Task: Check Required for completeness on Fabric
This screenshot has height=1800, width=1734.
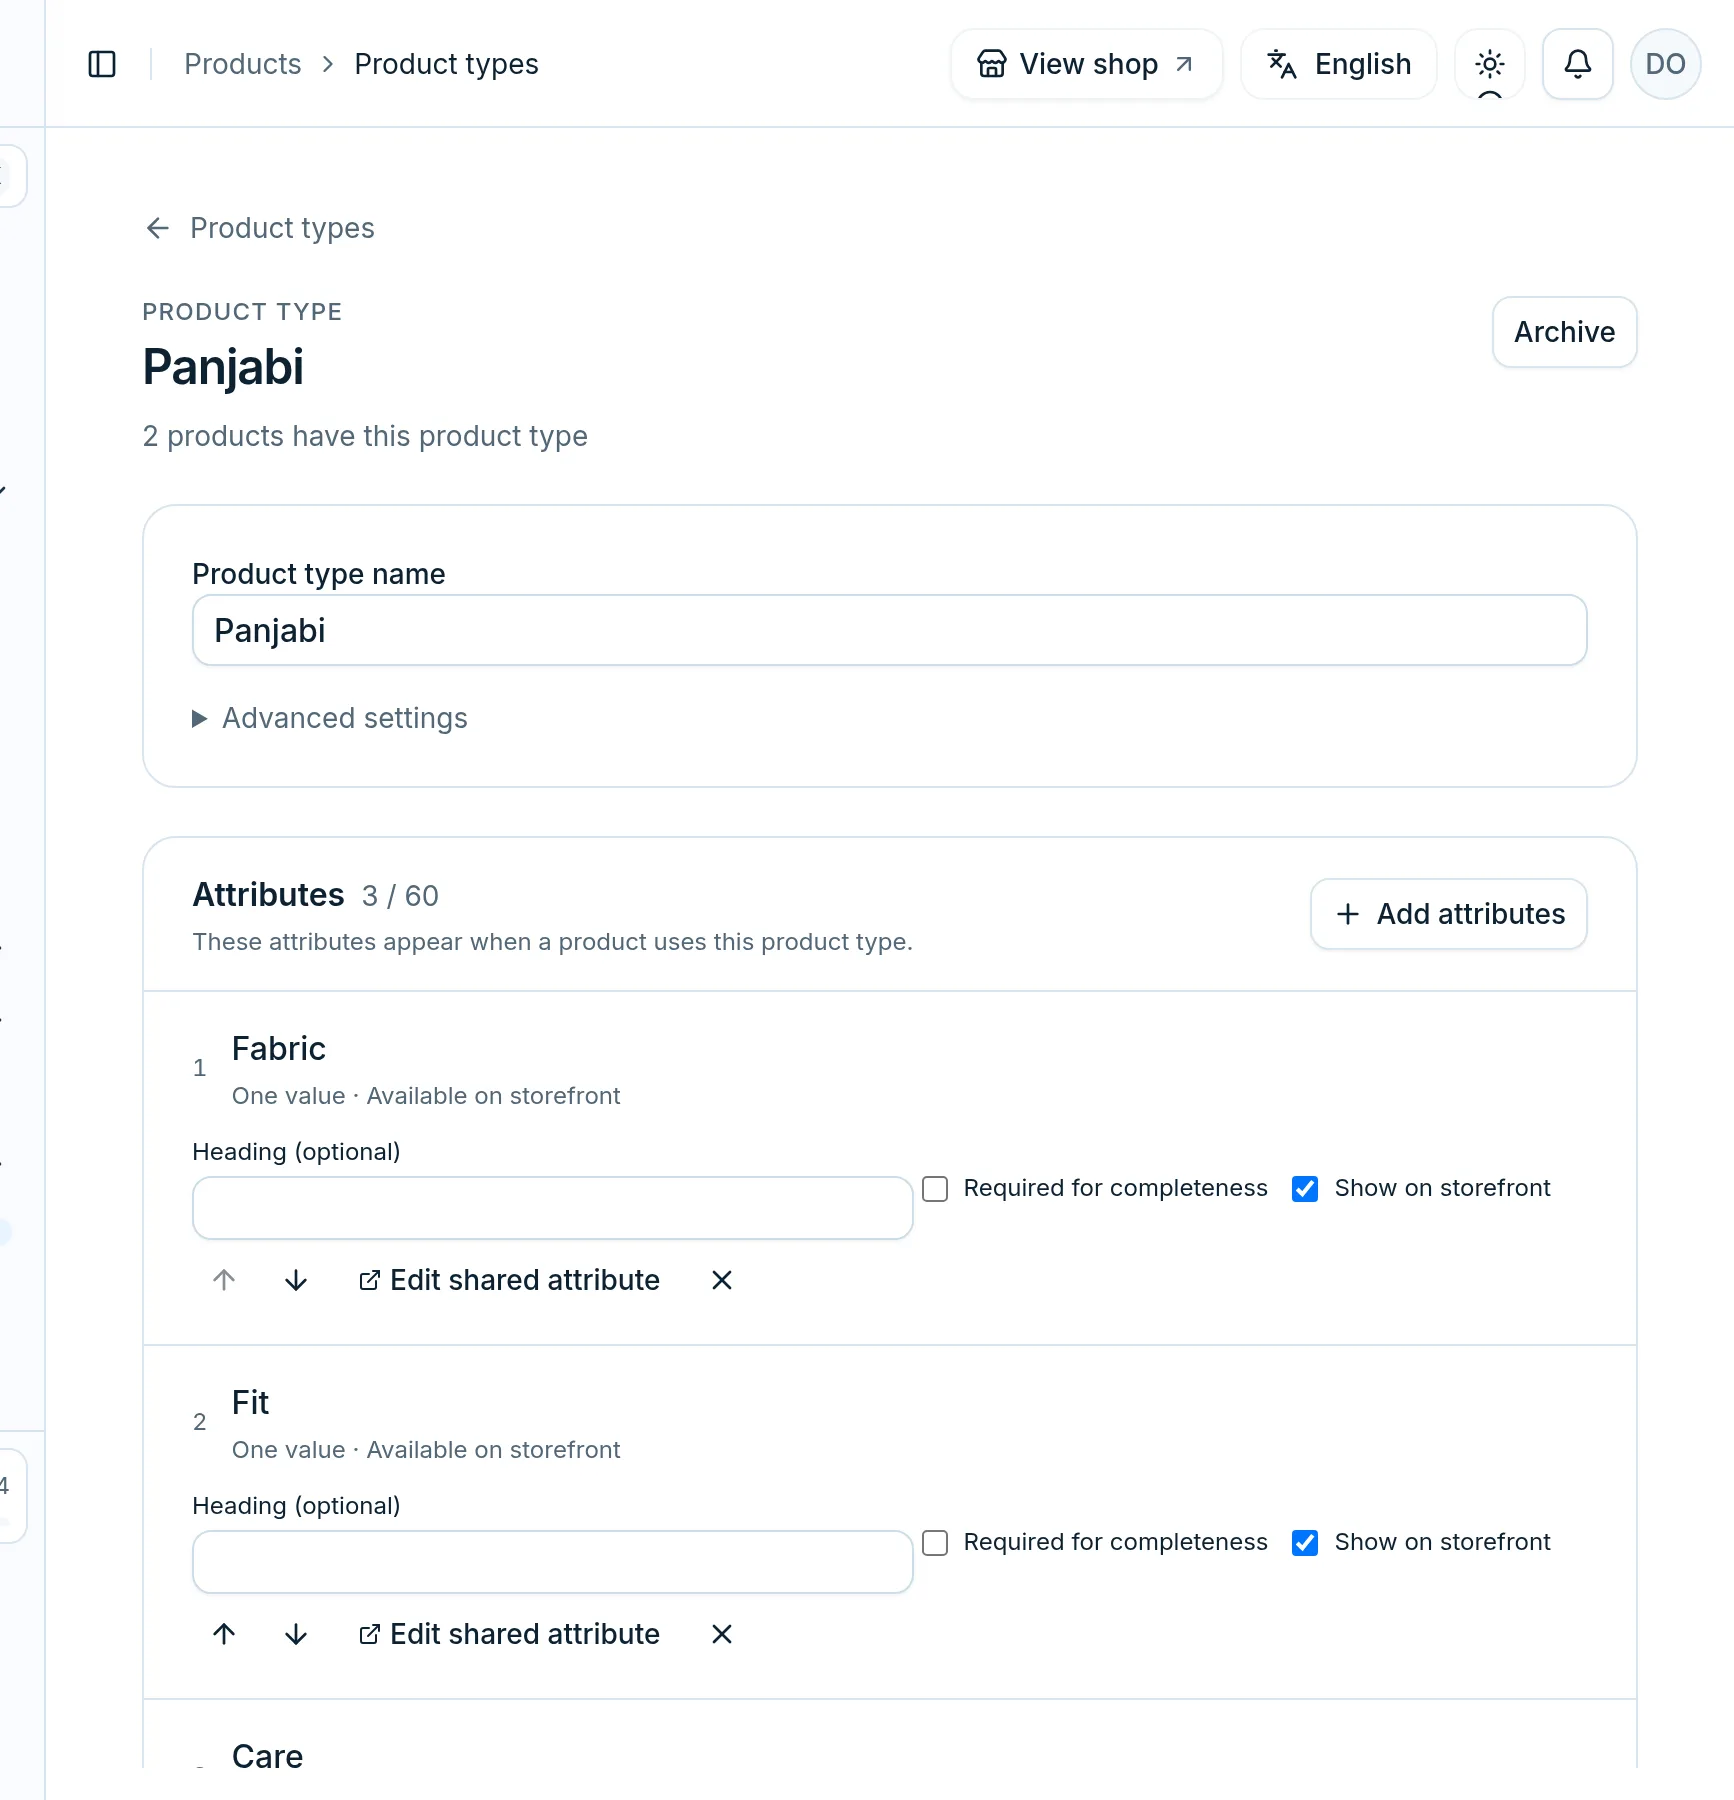Action: coord(935,1188)
